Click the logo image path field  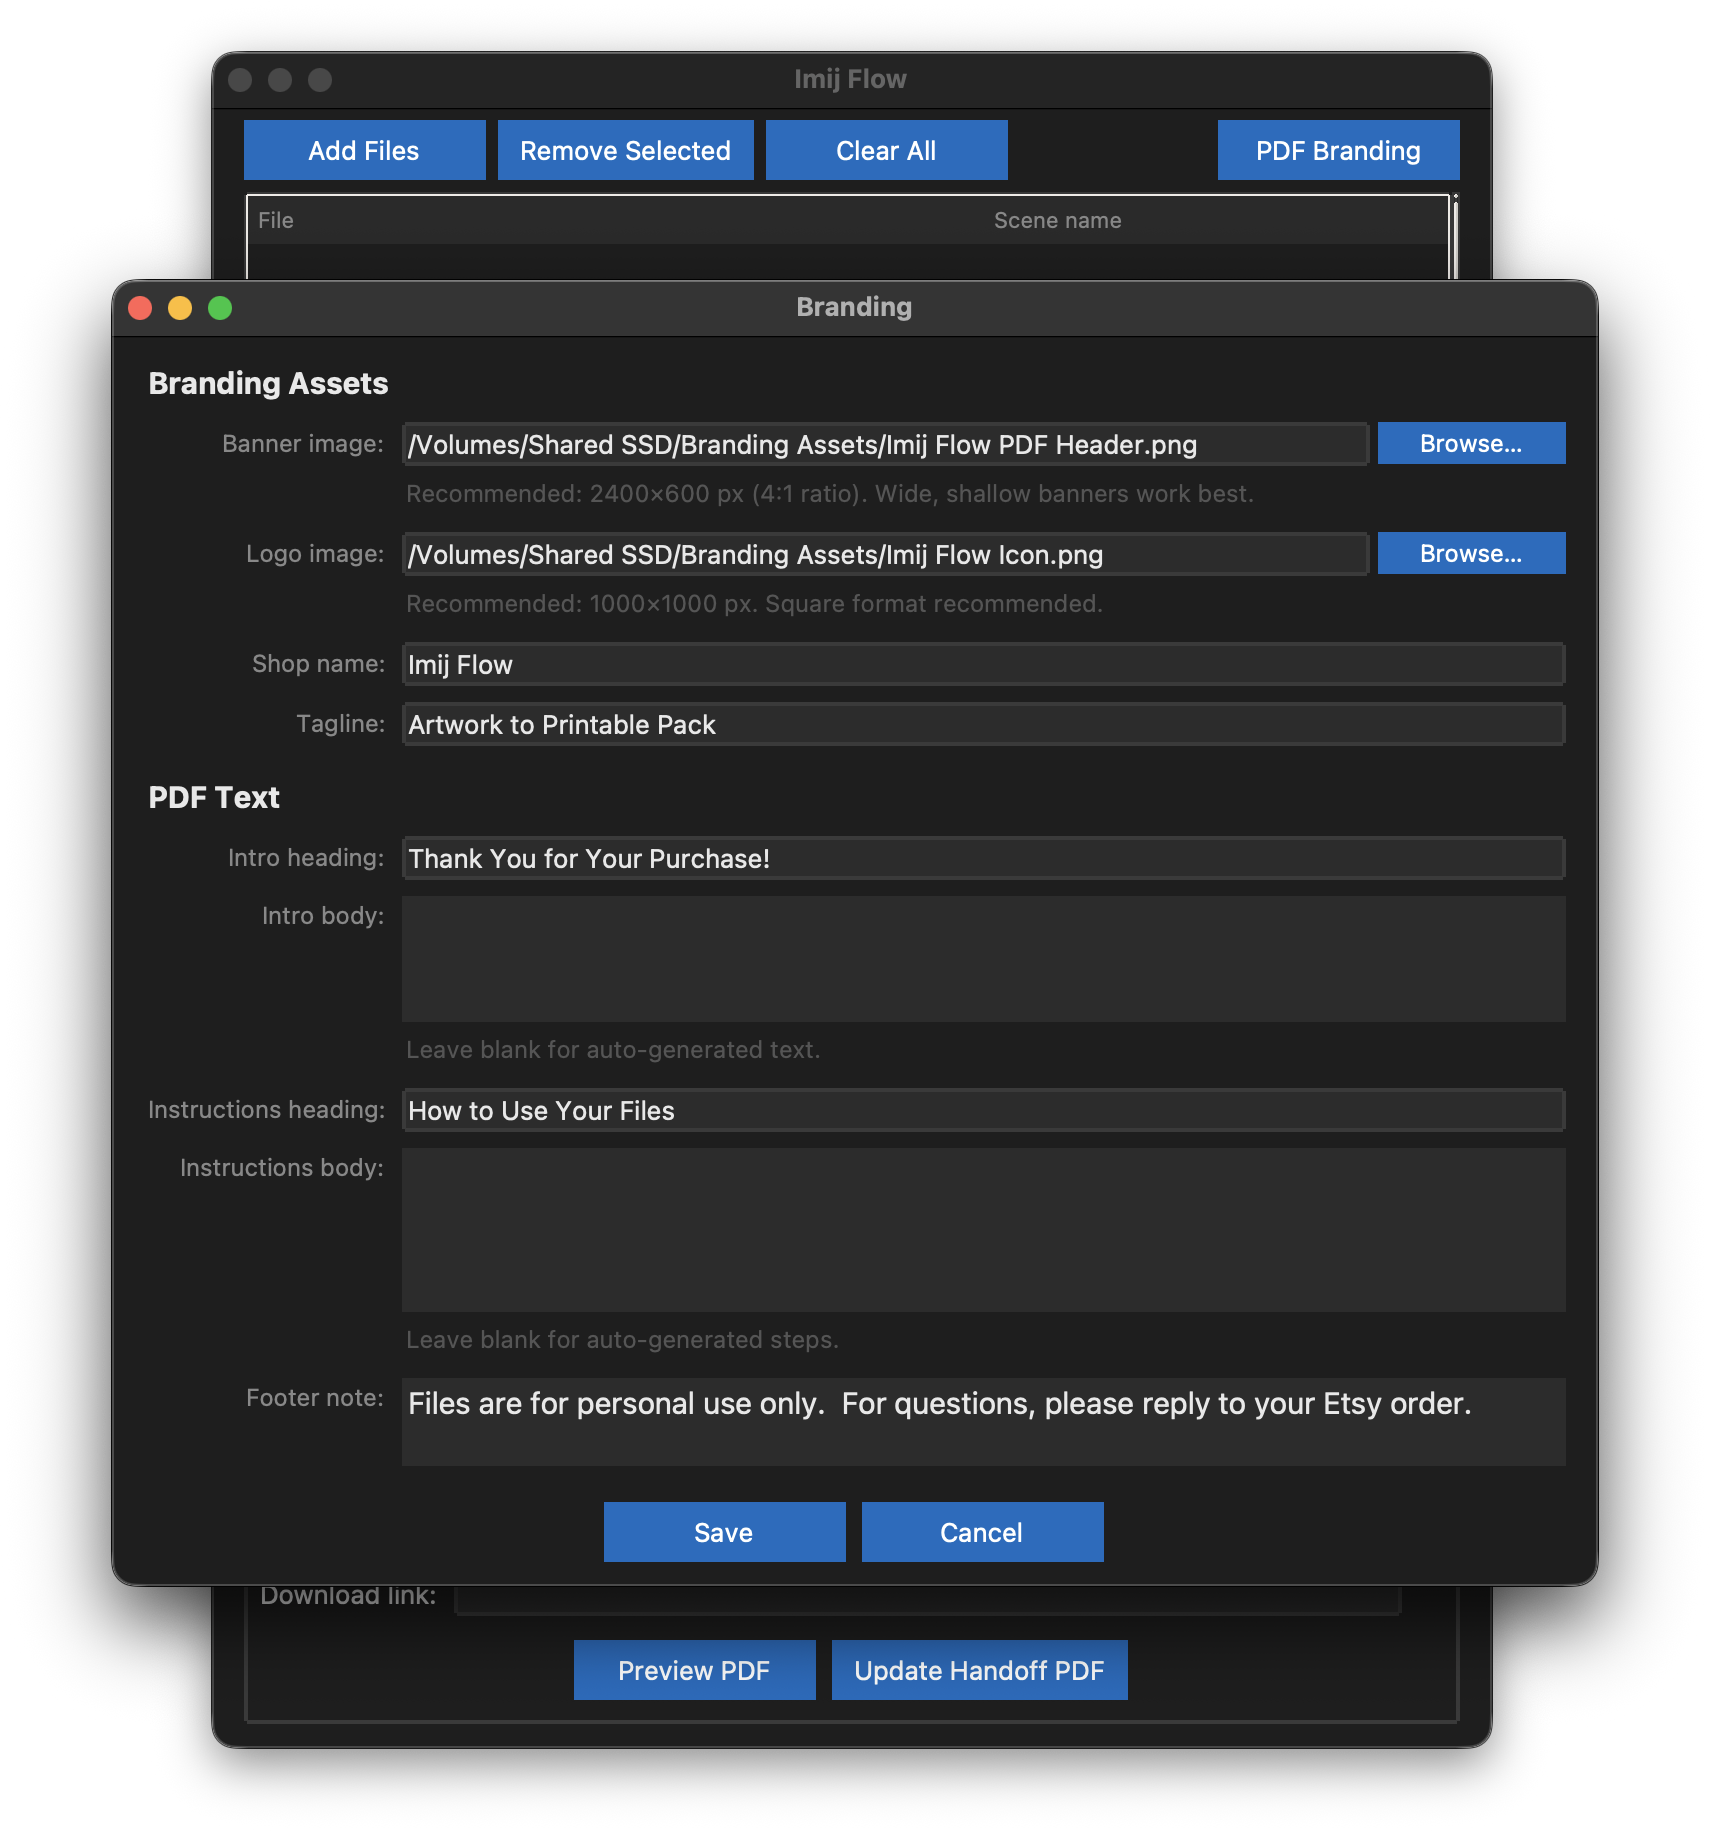883,554
